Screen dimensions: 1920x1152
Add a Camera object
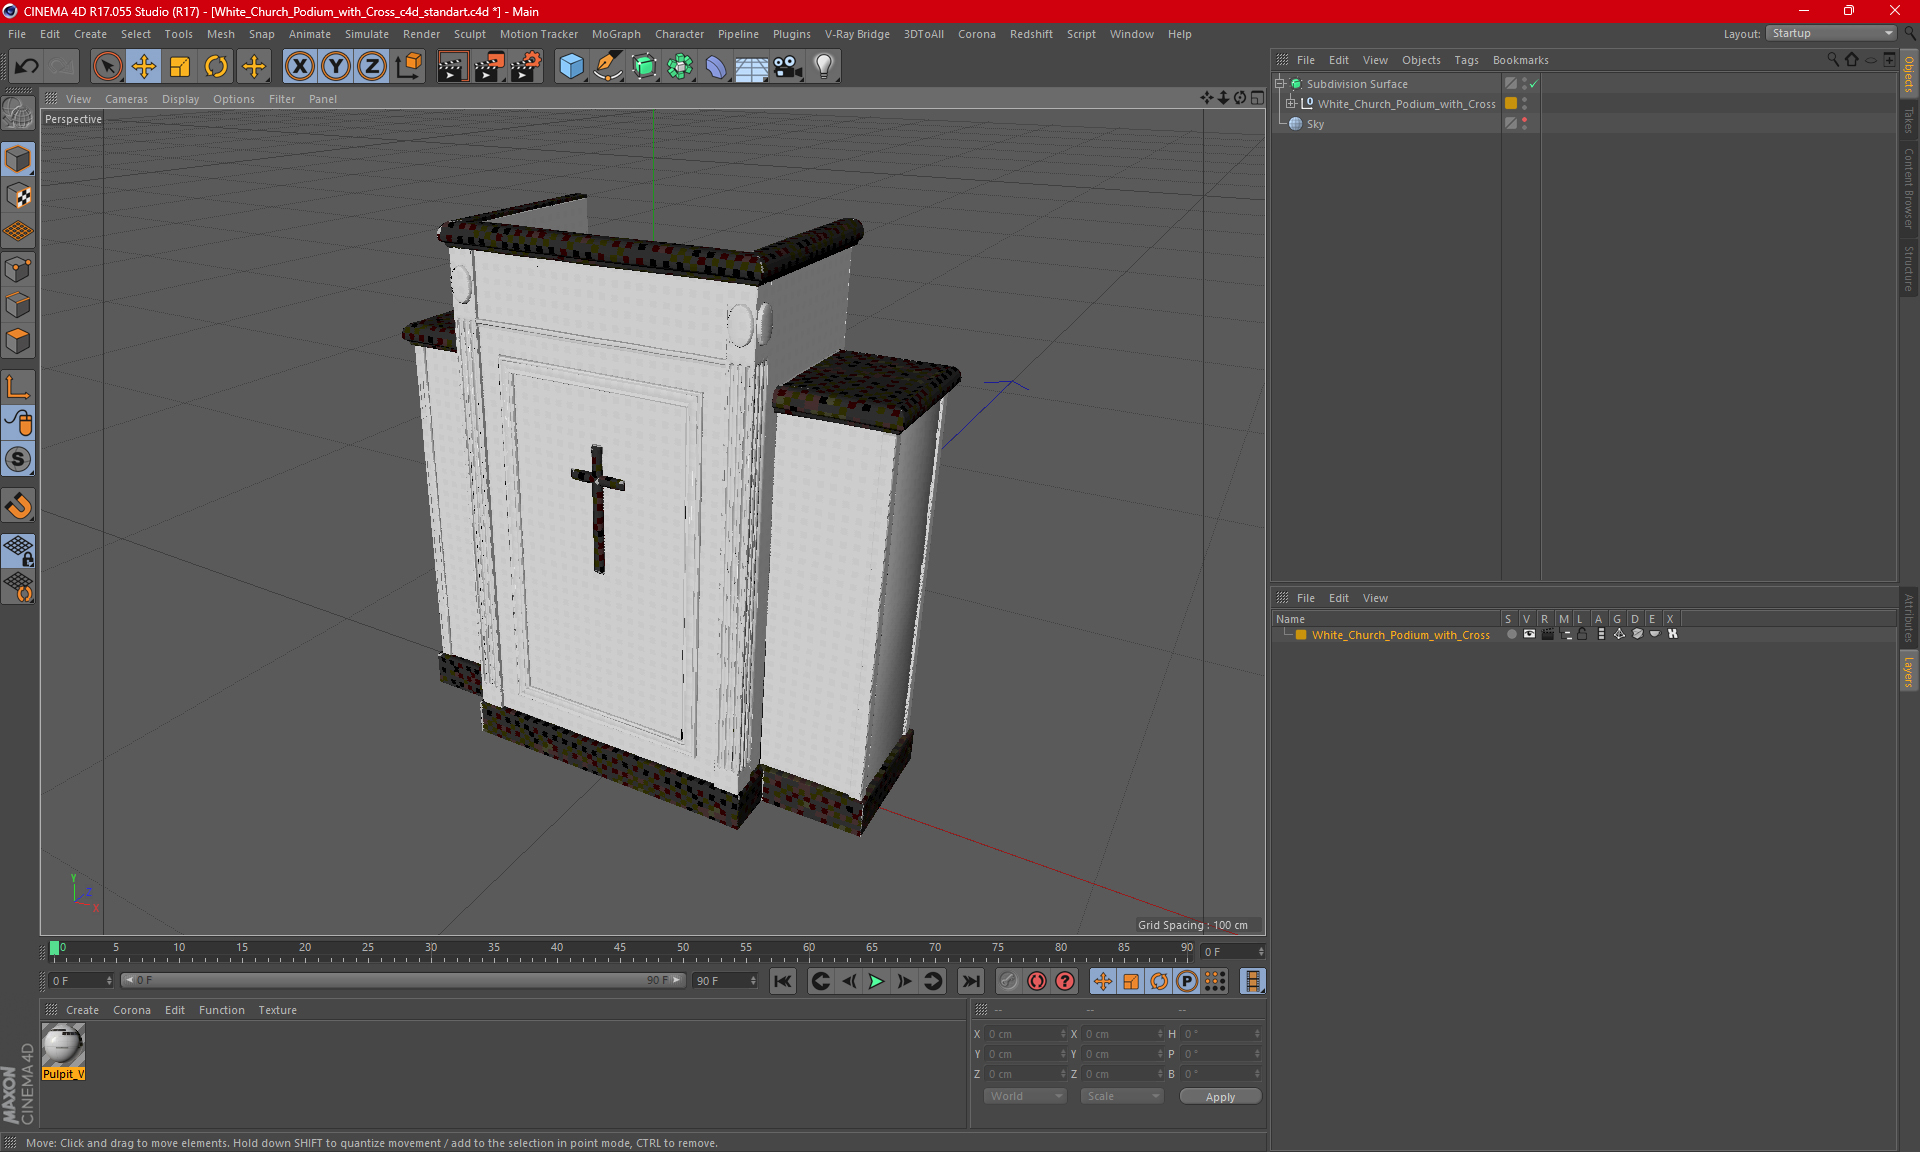click(x=787, y=67)
